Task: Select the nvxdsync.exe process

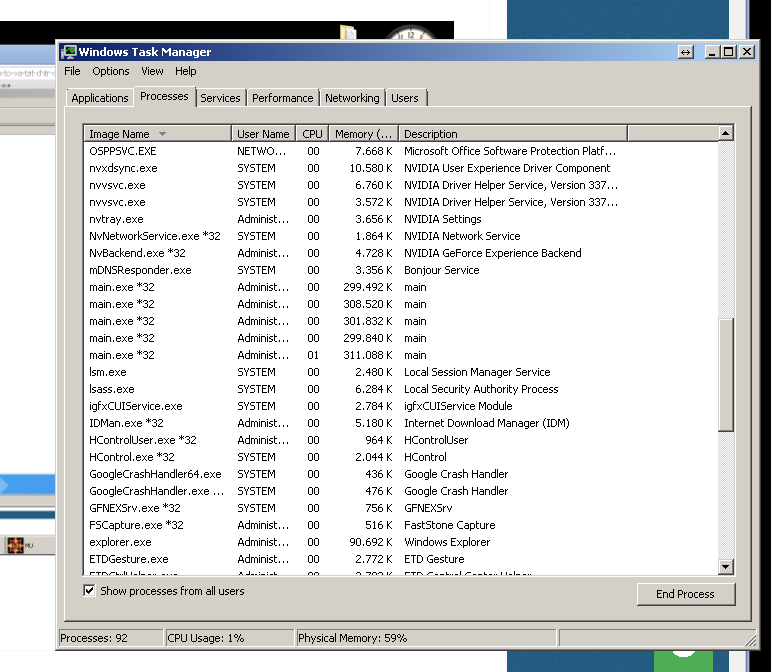Action: point(401,168)
